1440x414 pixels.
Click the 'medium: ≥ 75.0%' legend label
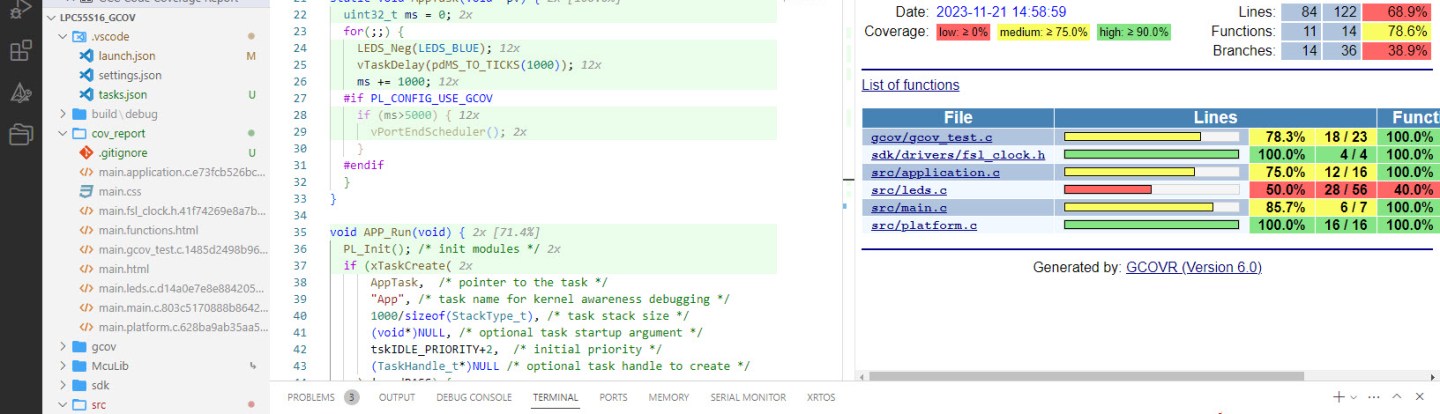click(1041, 32)
